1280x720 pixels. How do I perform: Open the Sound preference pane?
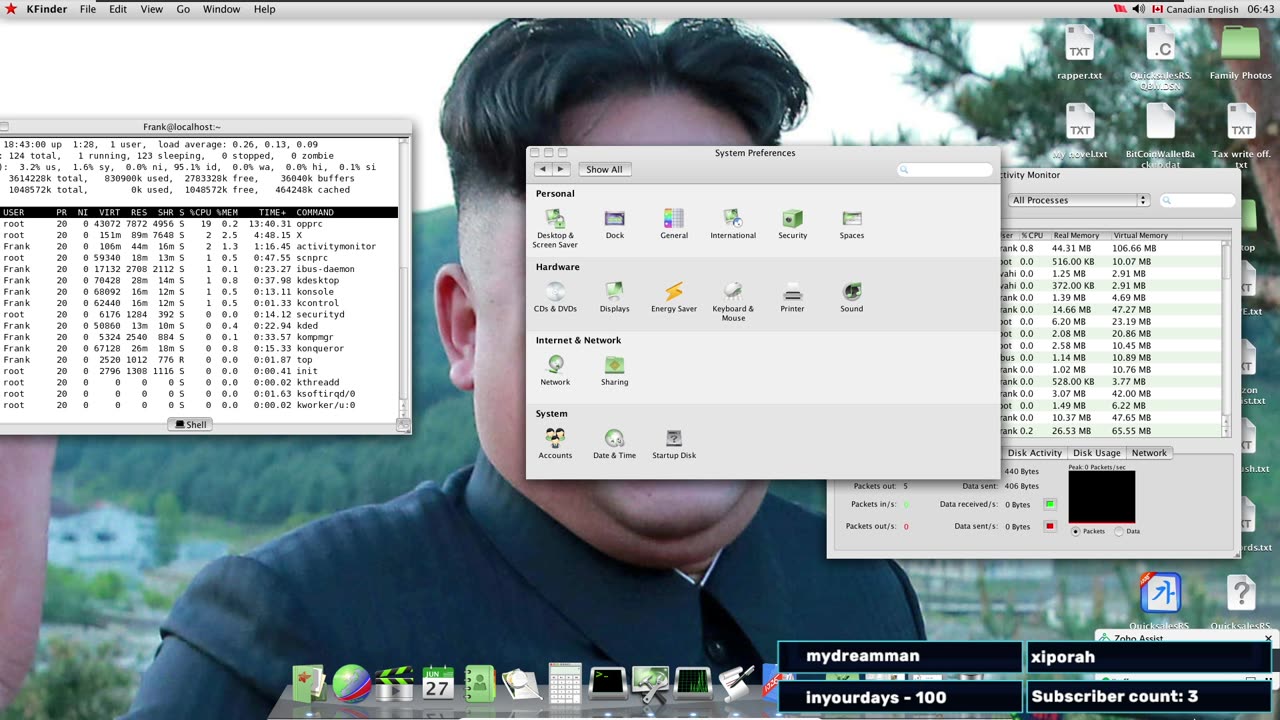(x=852, y=297)
